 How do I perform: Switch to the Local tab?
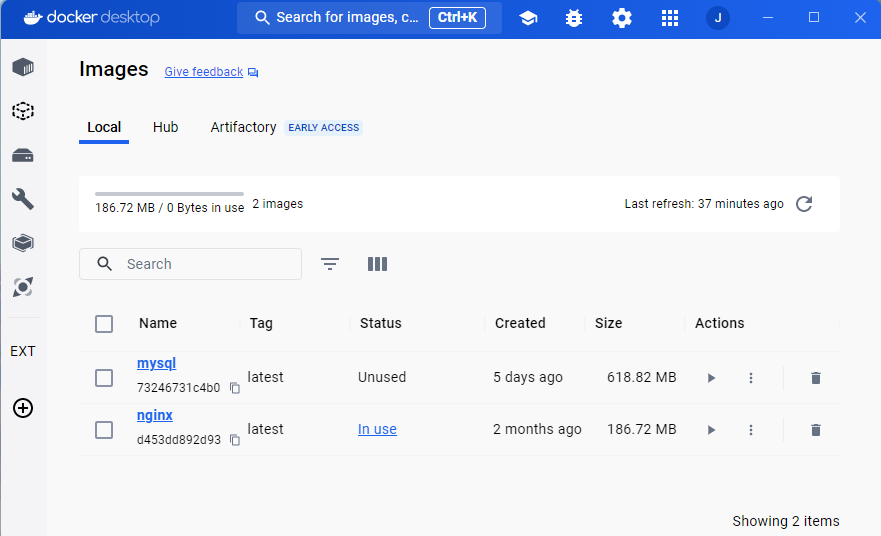point(104,128)
